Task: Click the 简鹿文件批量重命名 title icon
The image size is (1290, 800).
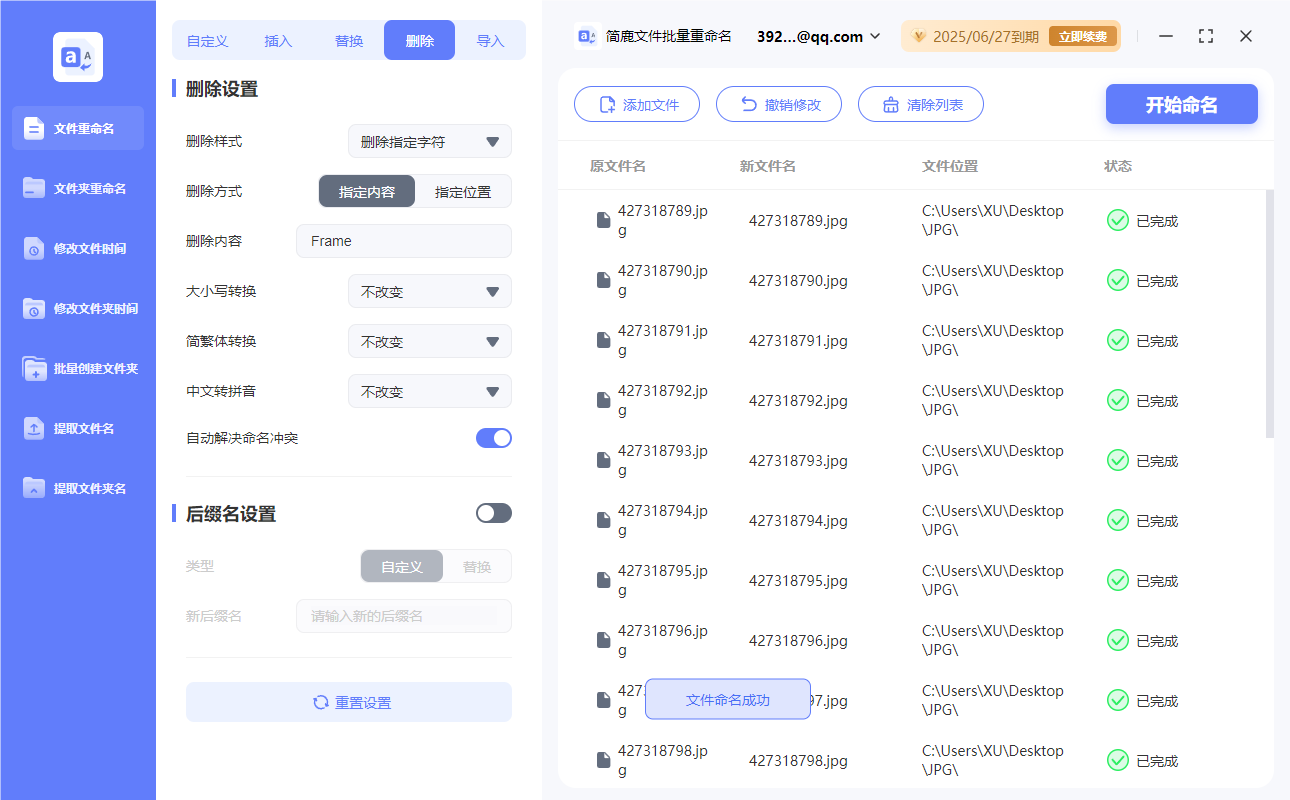Action: coord(587,36)
